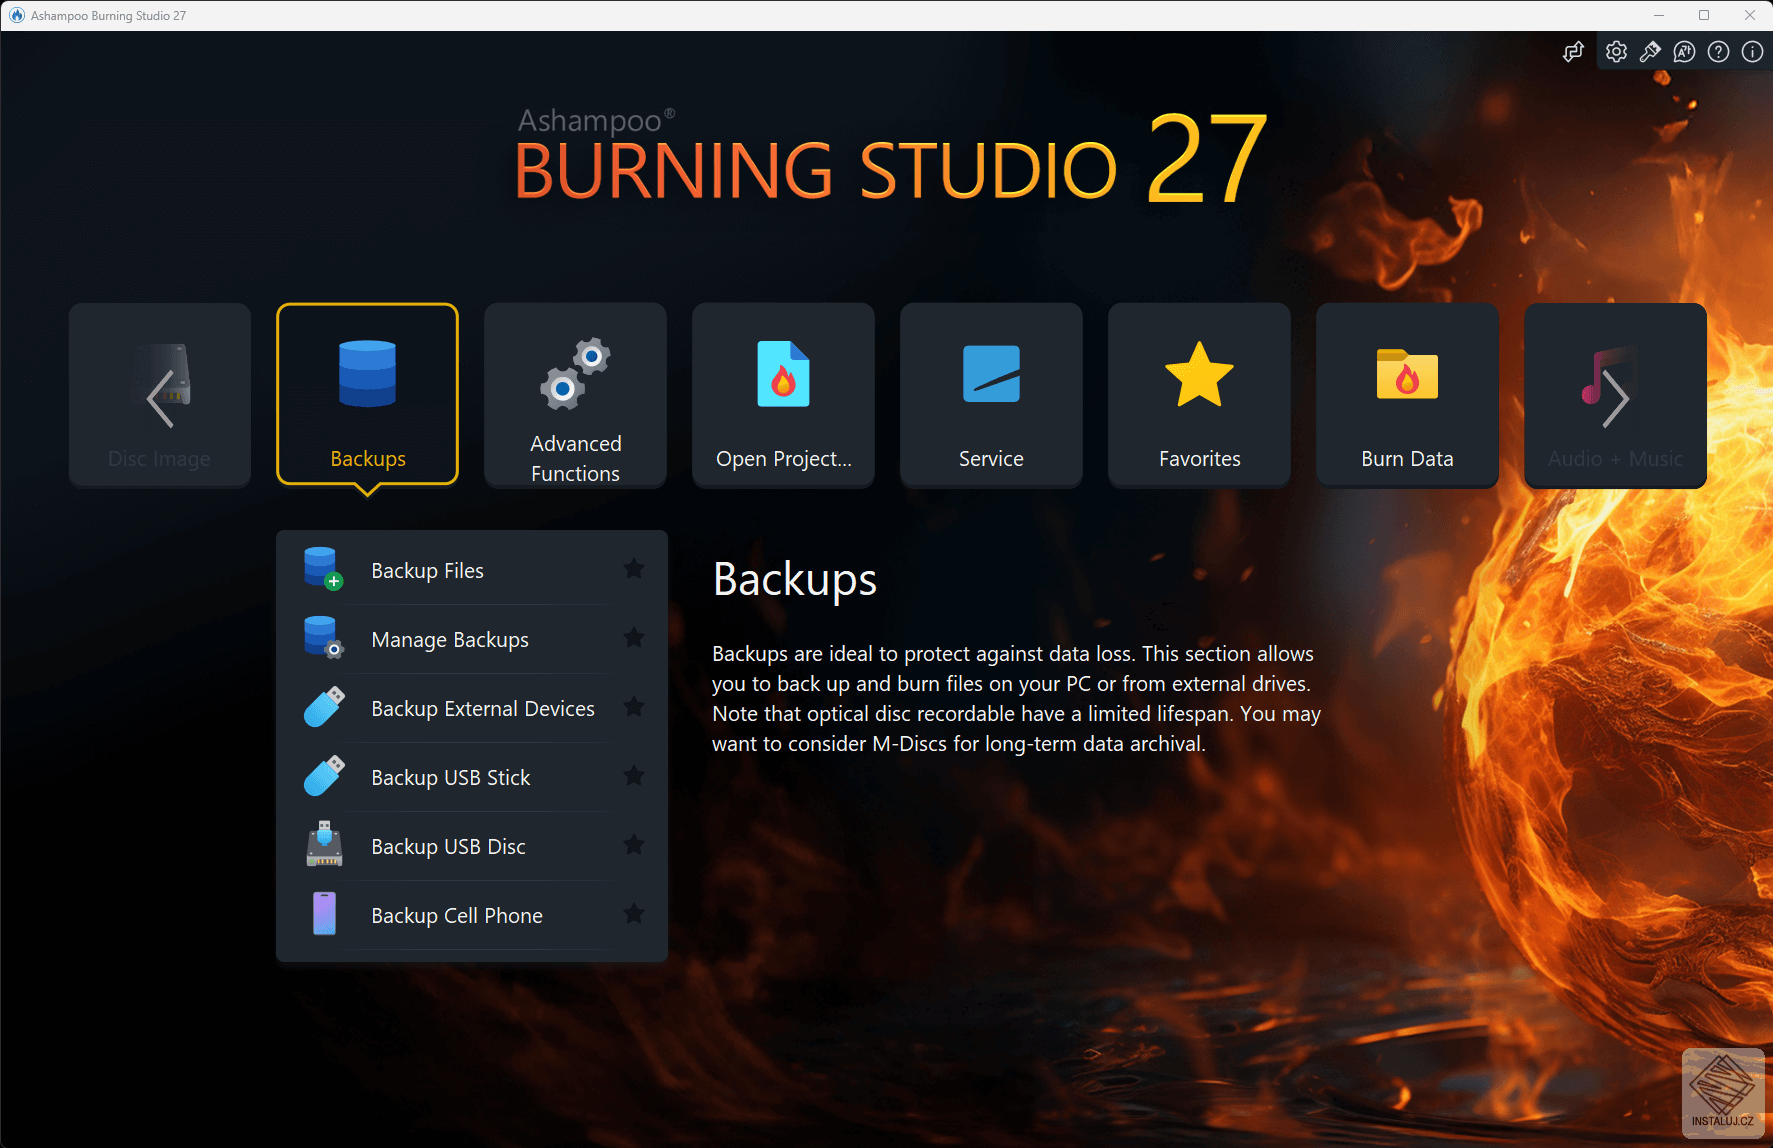Select the Backup External Devices USB icon
Image resolution: width=1773 pixels, height=1148 pixels.
click(322, 707)
